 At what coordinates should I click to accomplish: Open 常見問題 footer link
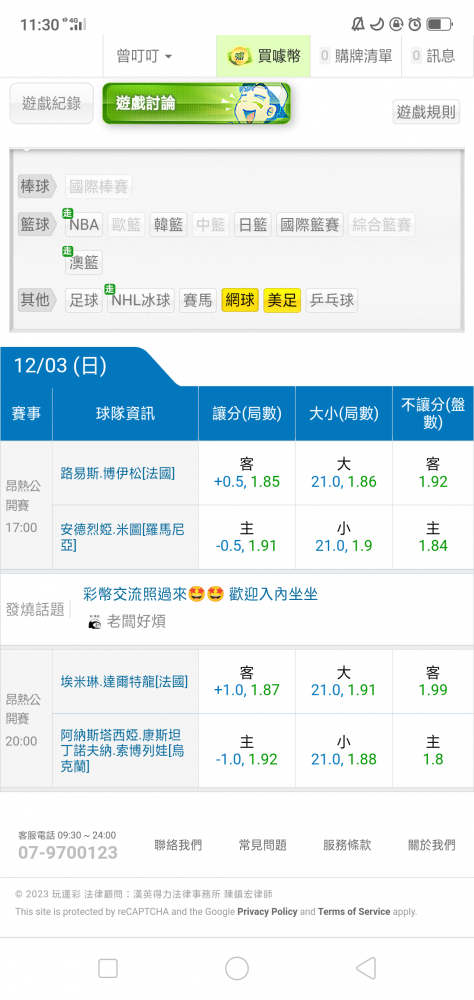point(263,845)
